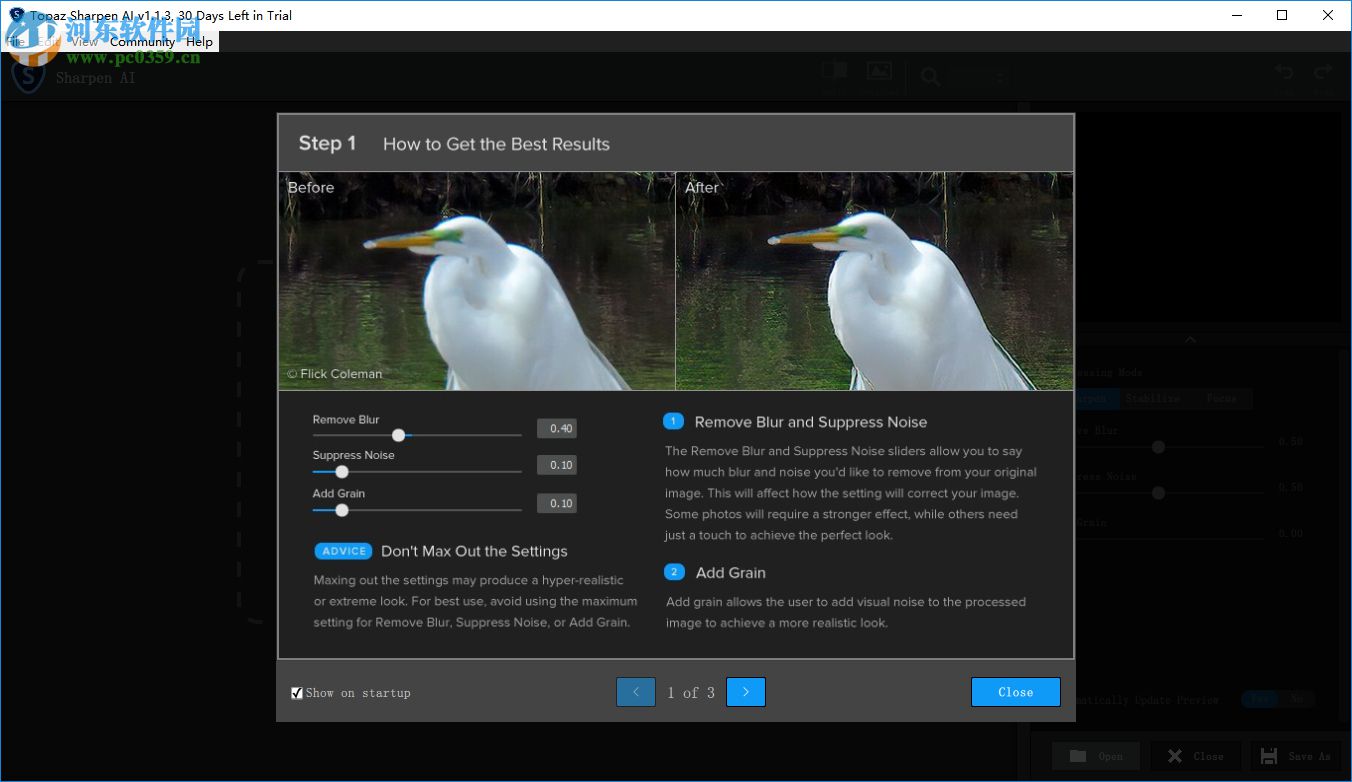The image size is (1352, 782).
Task: Open the Community menu
Action: point(142,42)
